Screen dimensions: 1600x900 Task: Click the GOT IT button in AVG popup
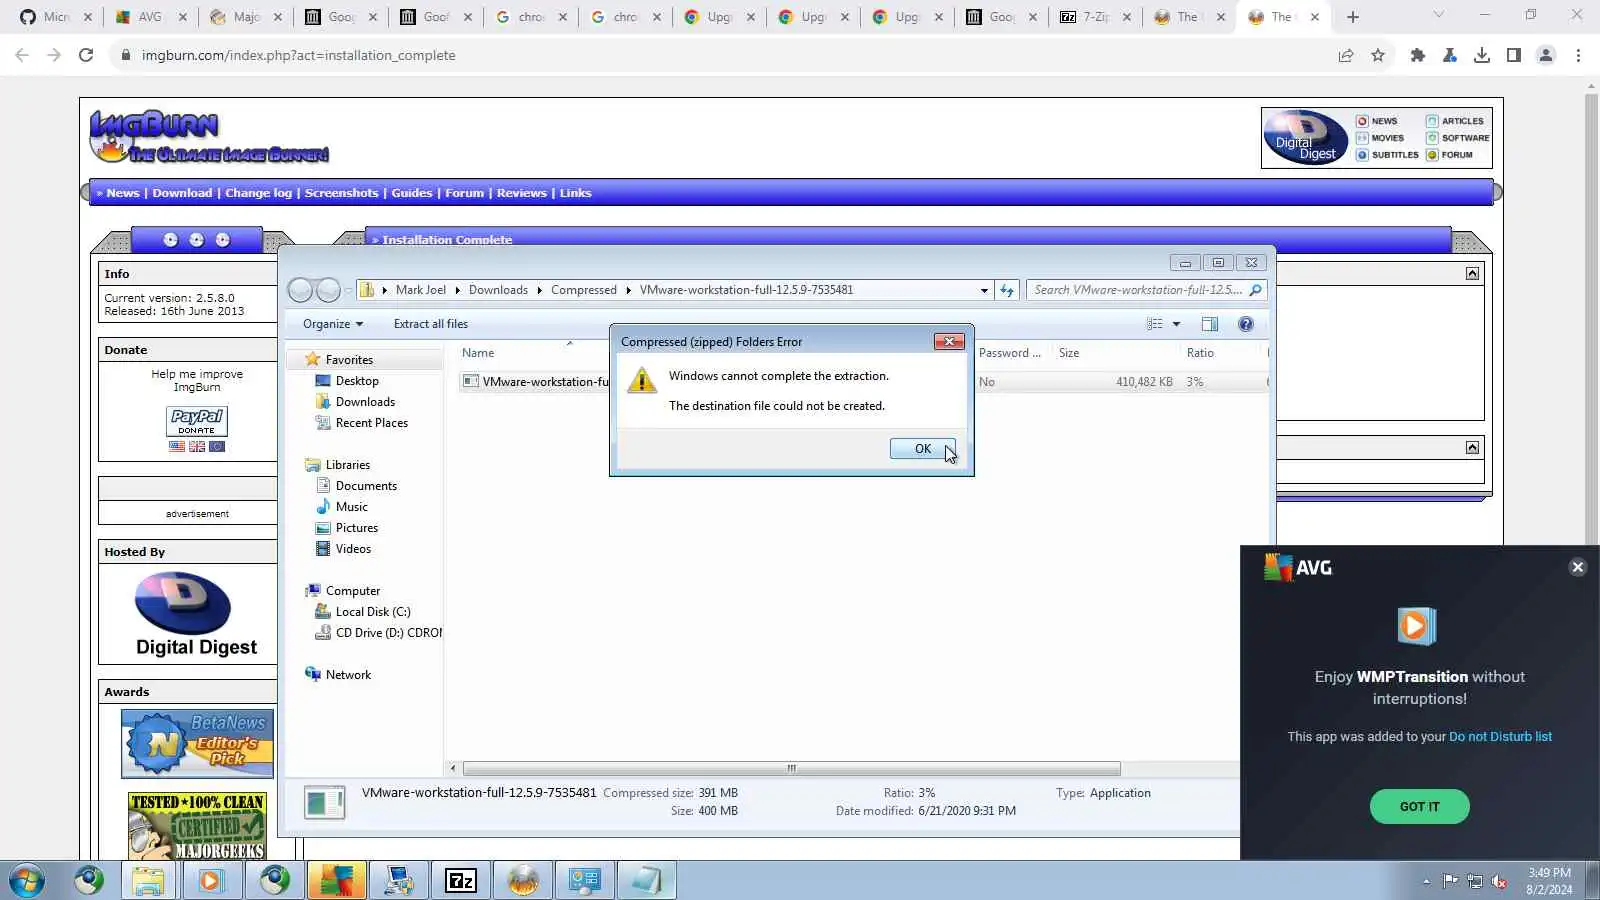coord(1419,806)
